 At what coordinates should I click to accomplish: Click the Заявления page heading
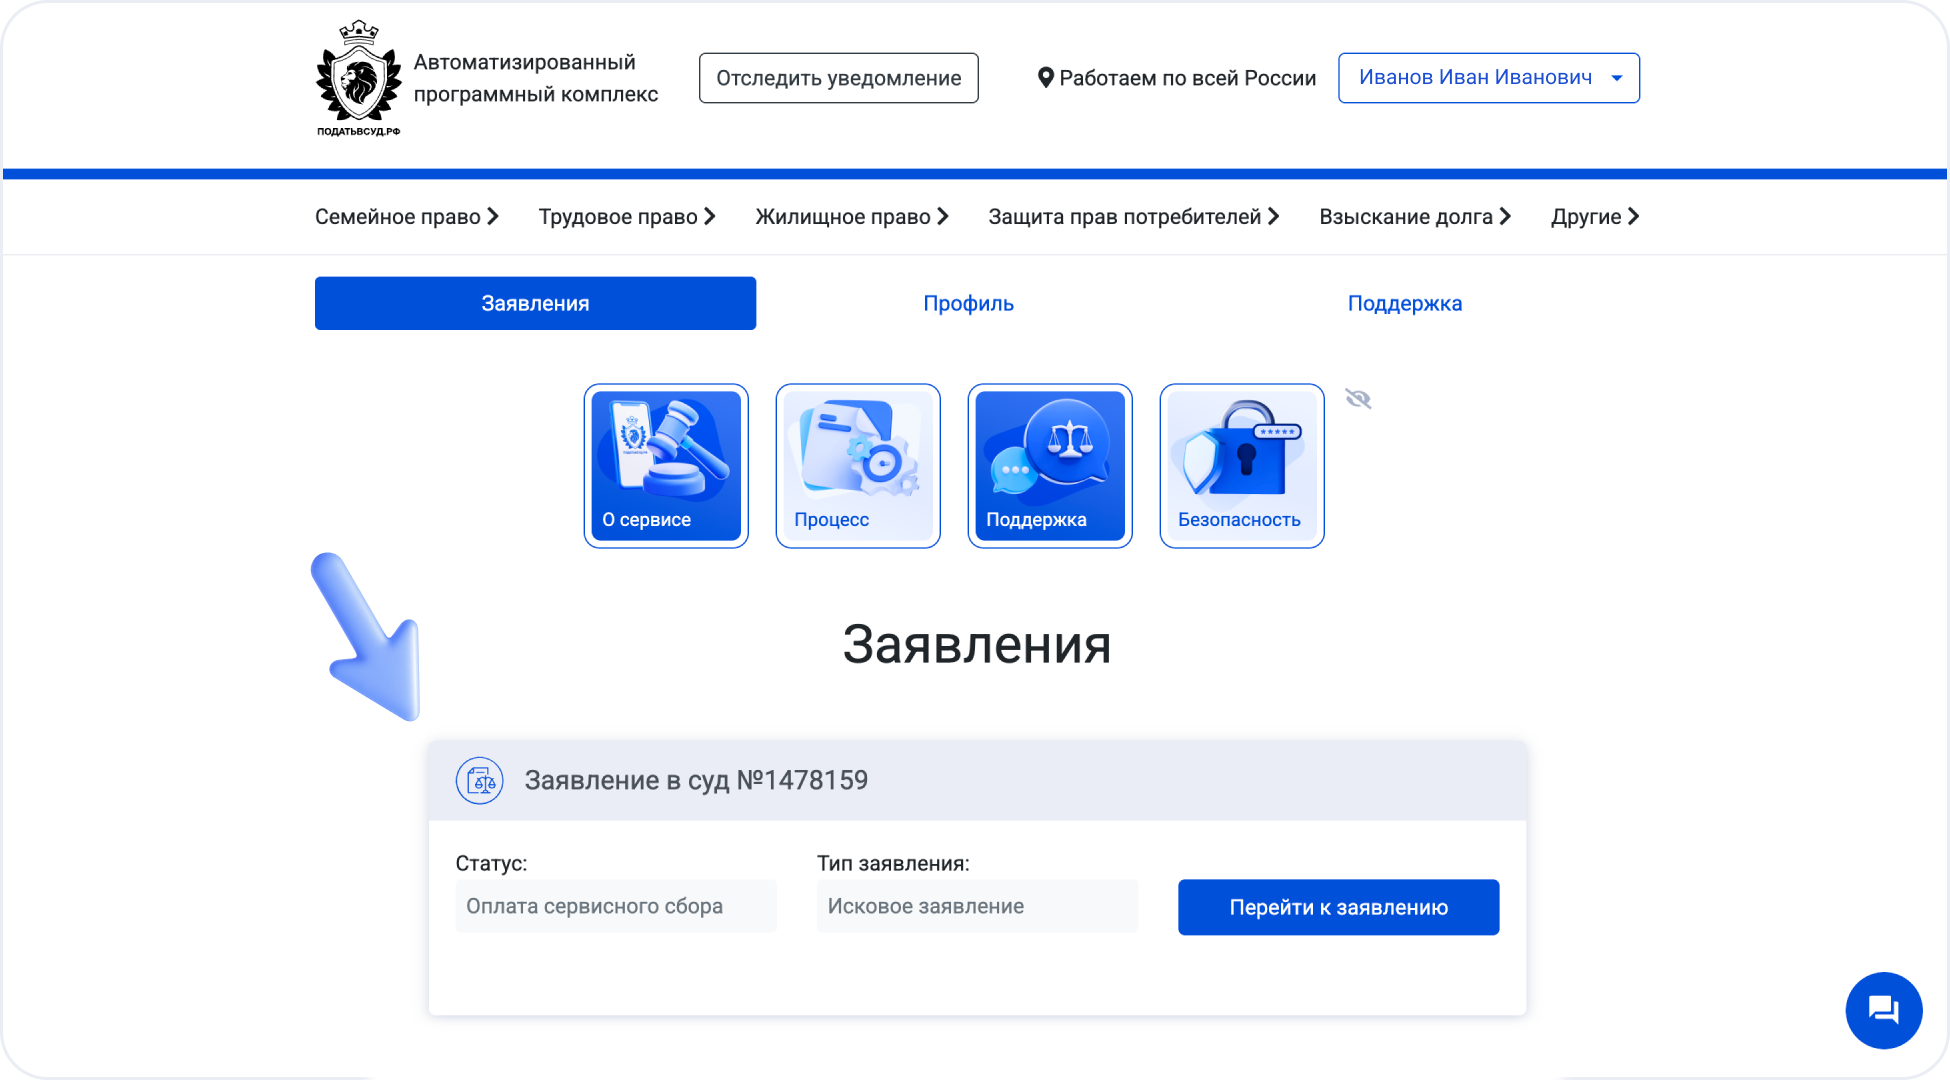(x=977, y=644)
